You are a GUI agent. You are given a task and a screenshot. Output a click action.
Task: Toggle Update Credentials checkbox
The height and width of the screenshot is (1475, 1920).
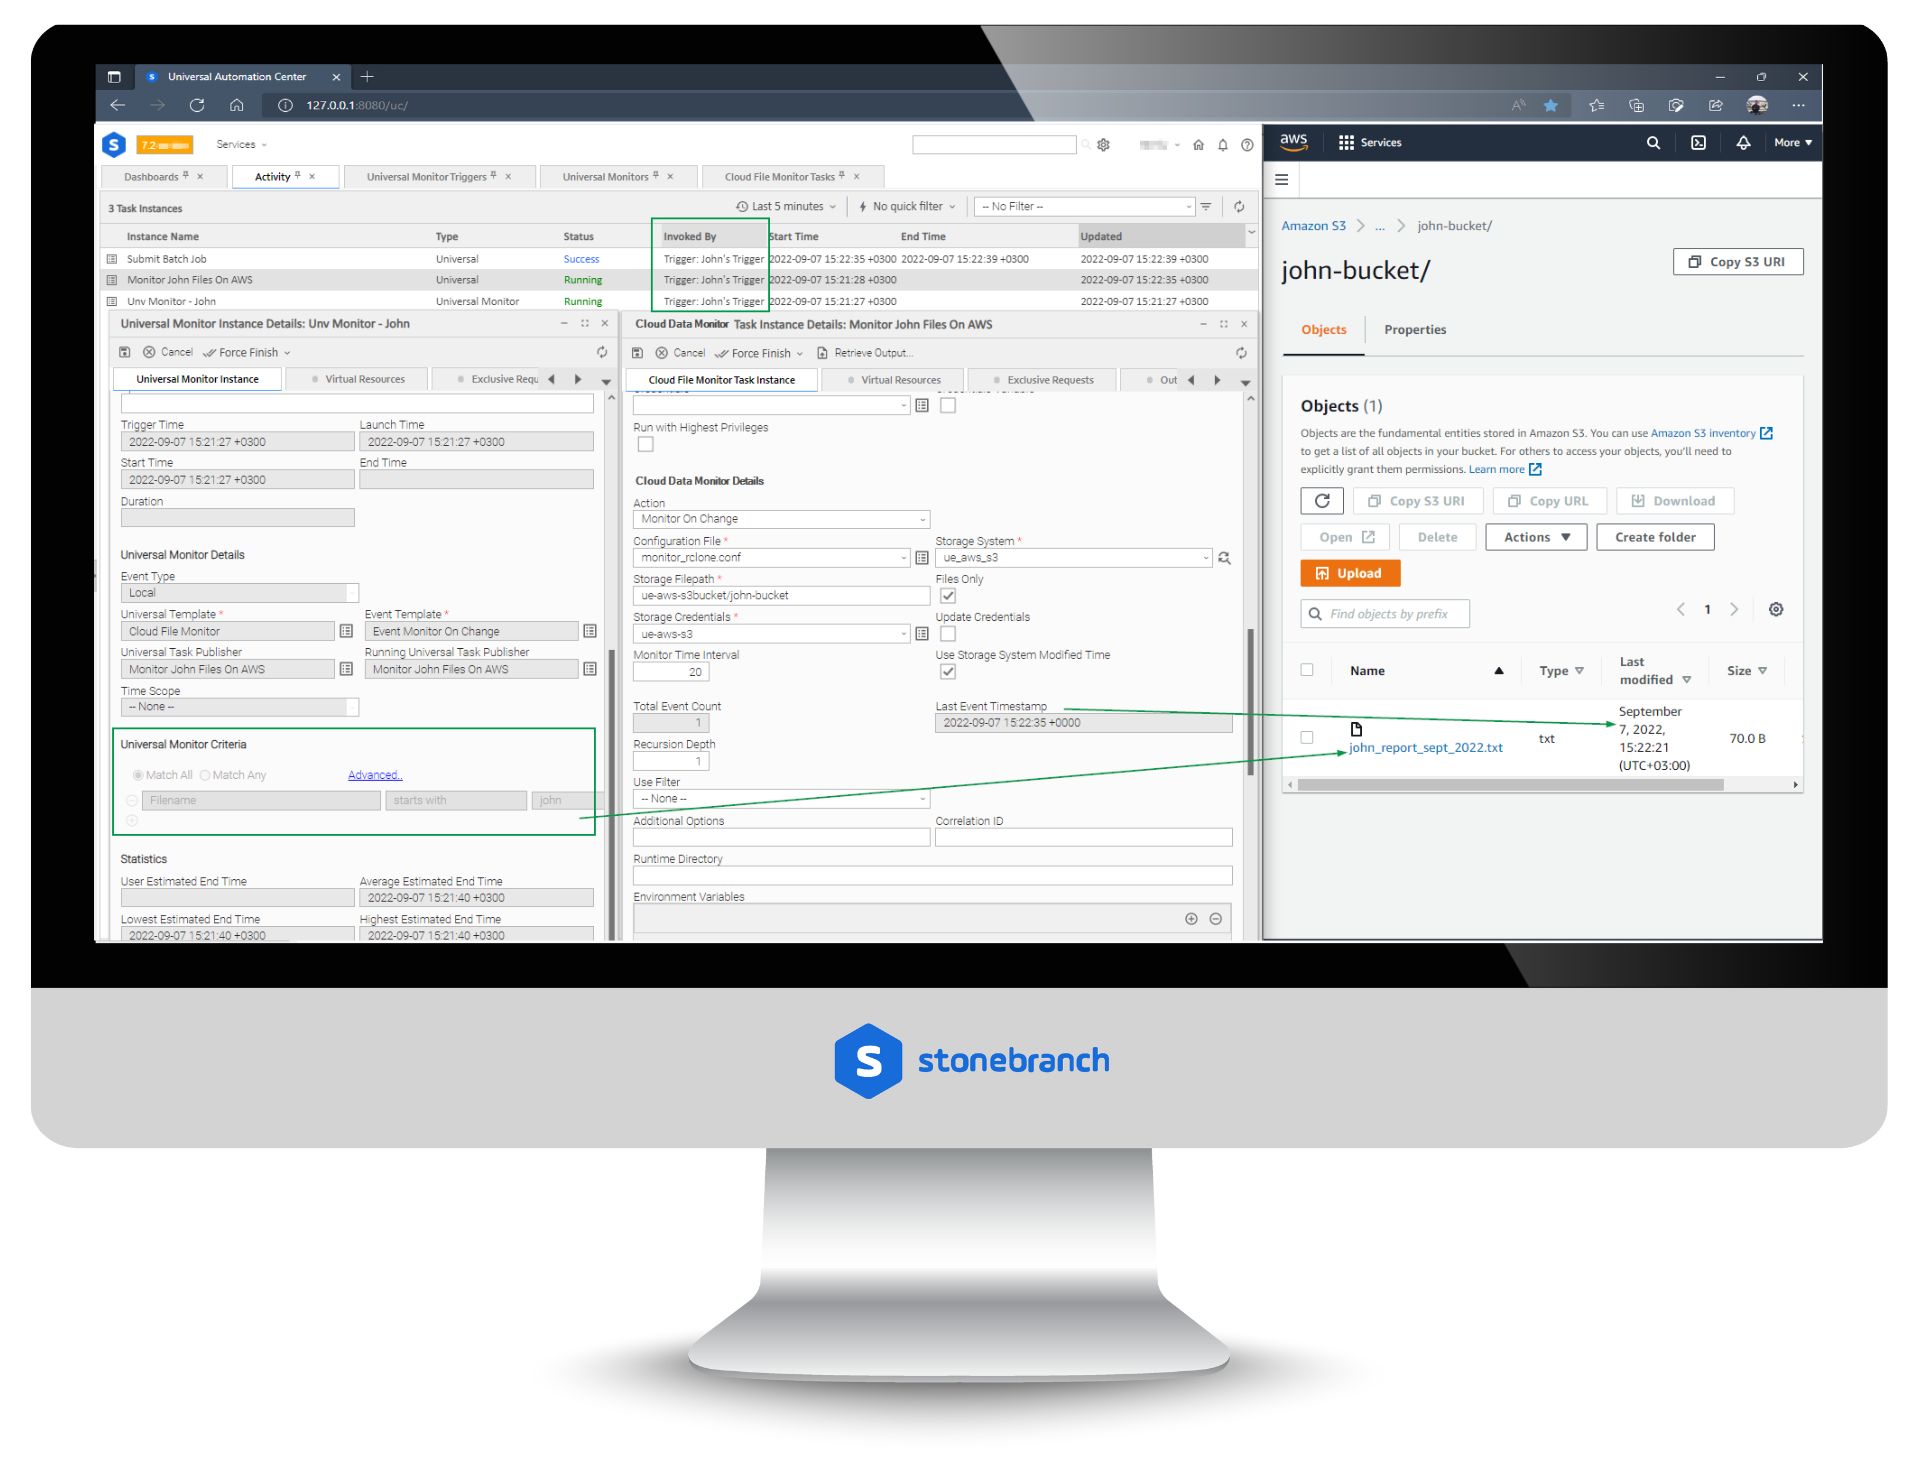948,634
